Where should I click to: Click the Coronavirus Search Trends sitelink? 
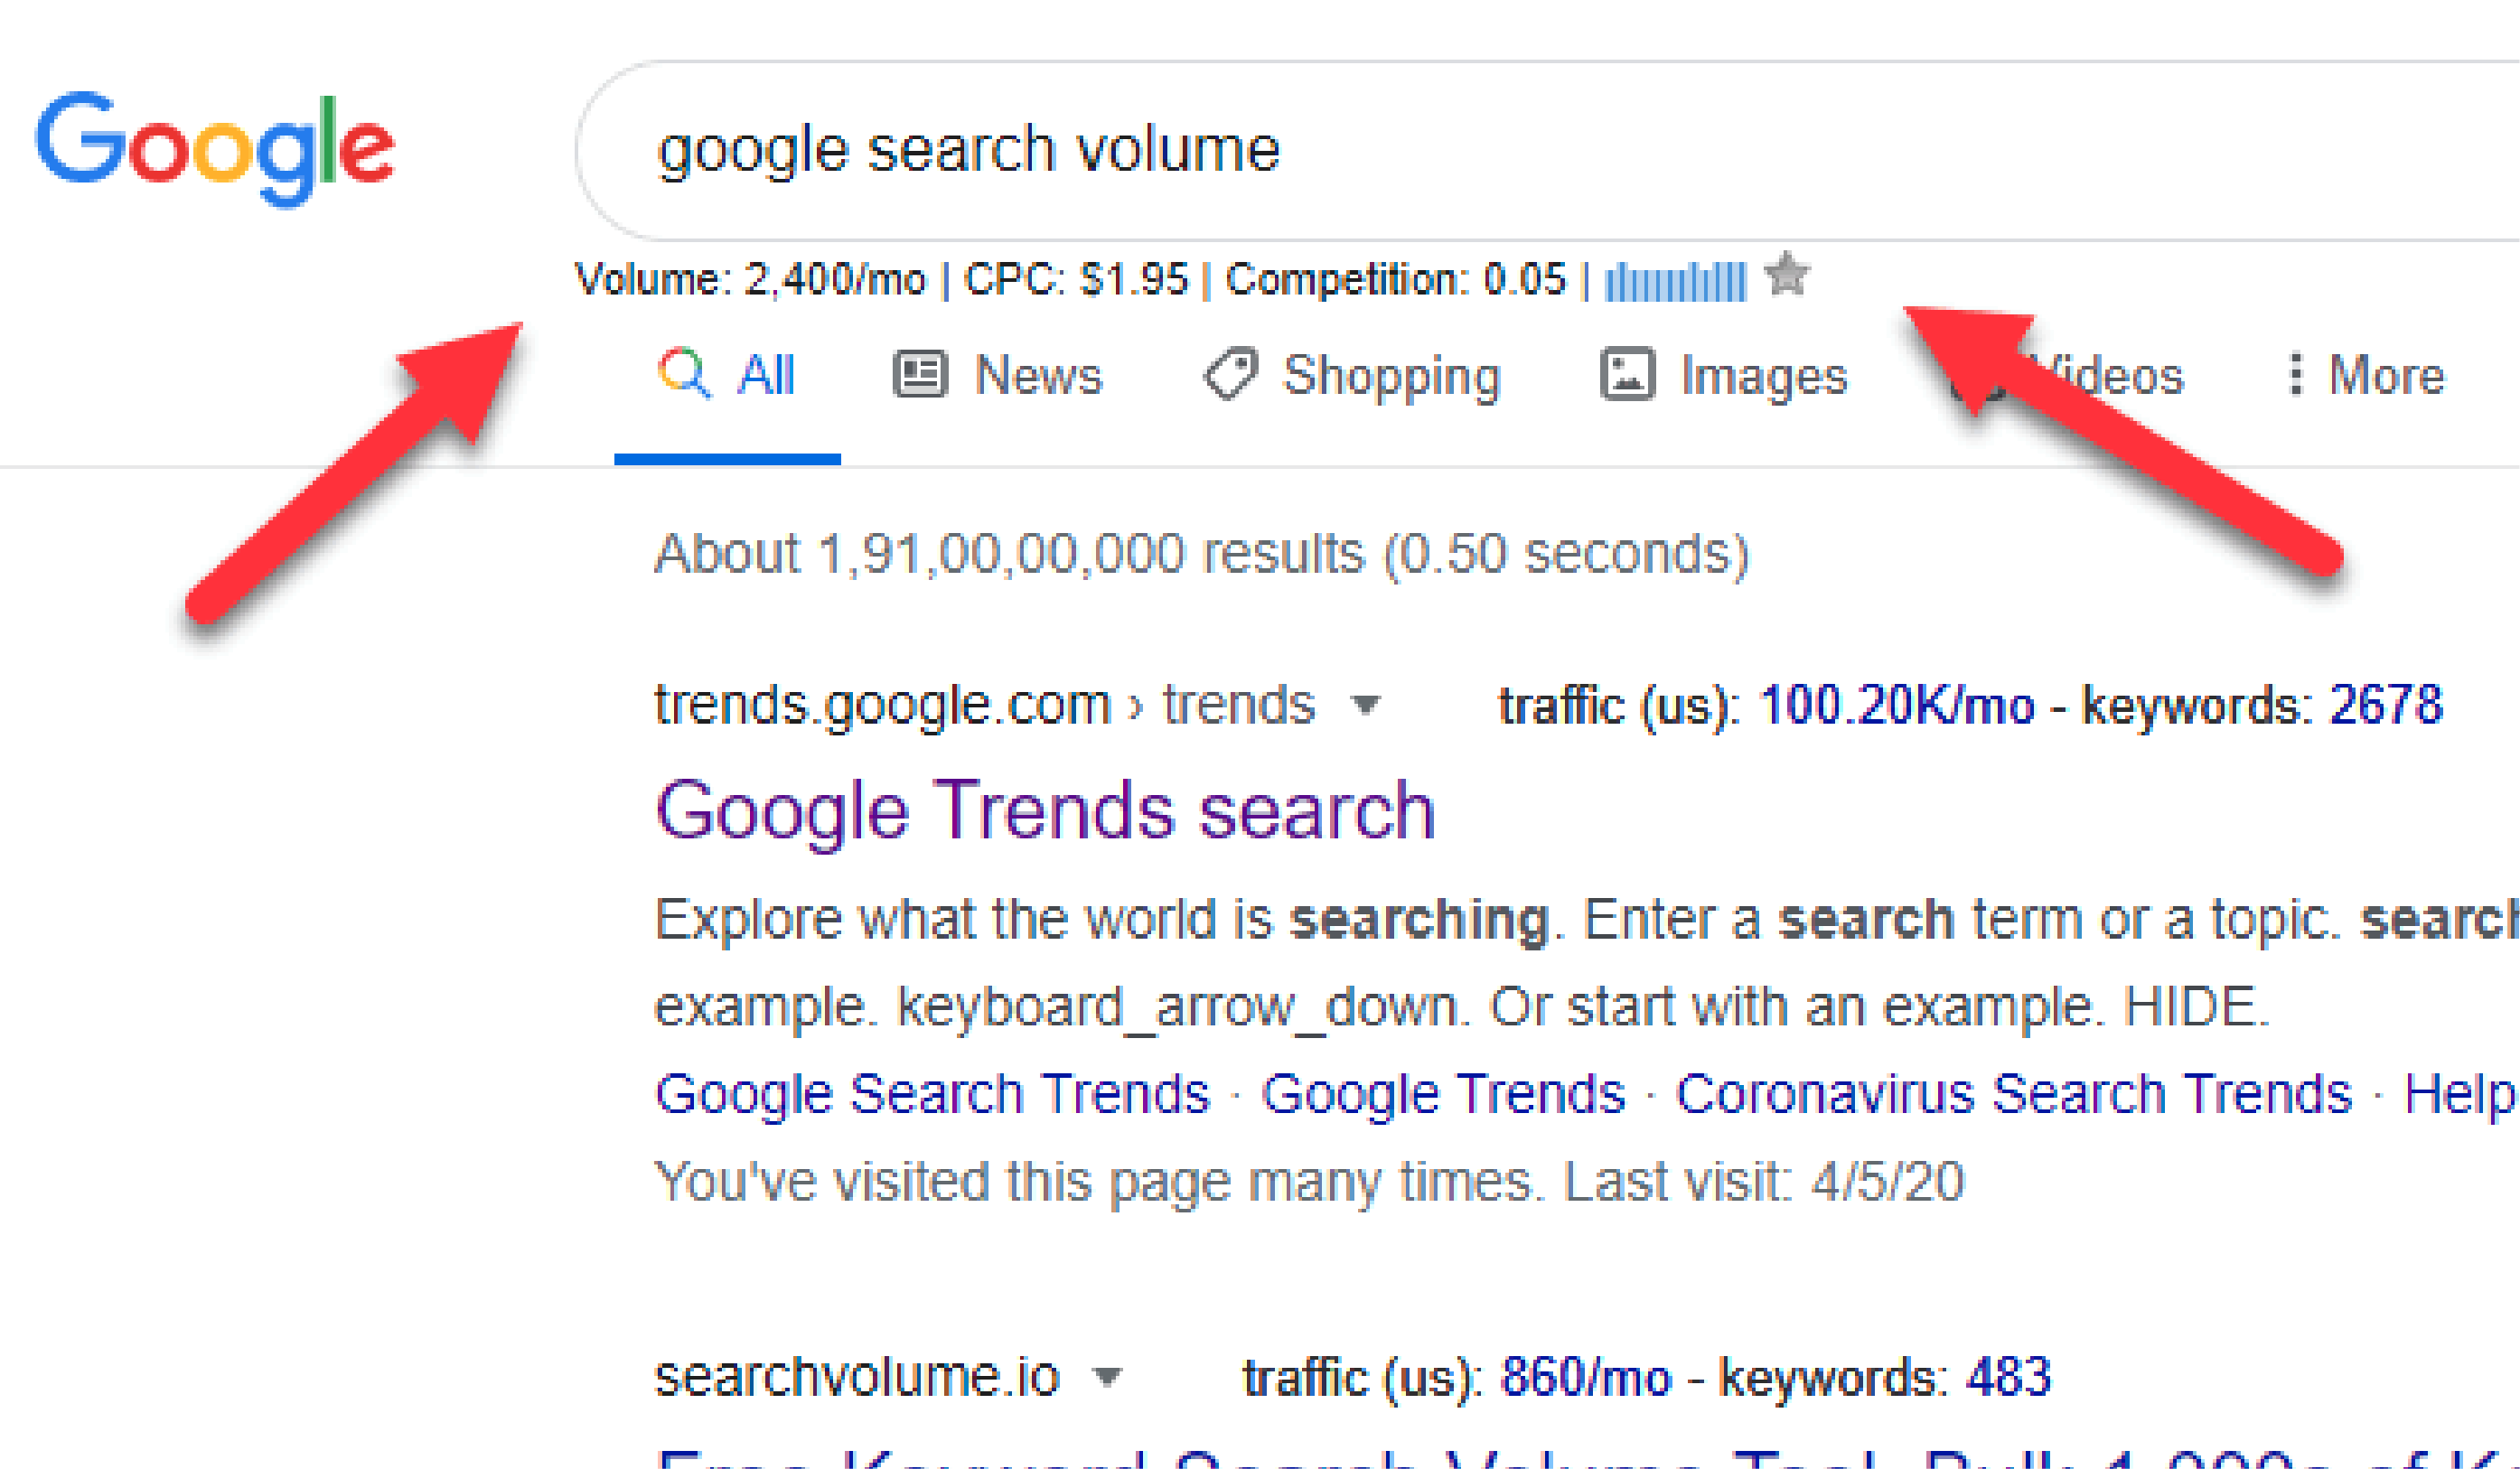point(2015,1092)
